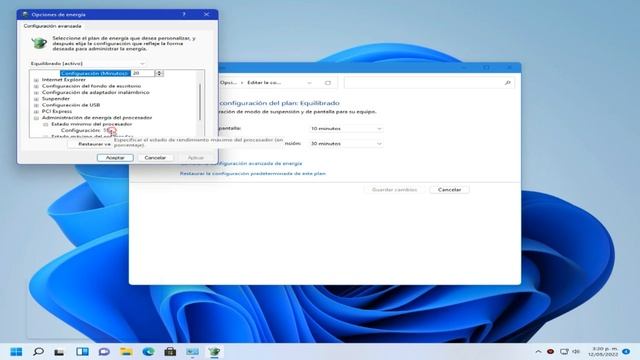Click the settings tree vertical scrollbar

pyautogui.click(x=200, y=103)
